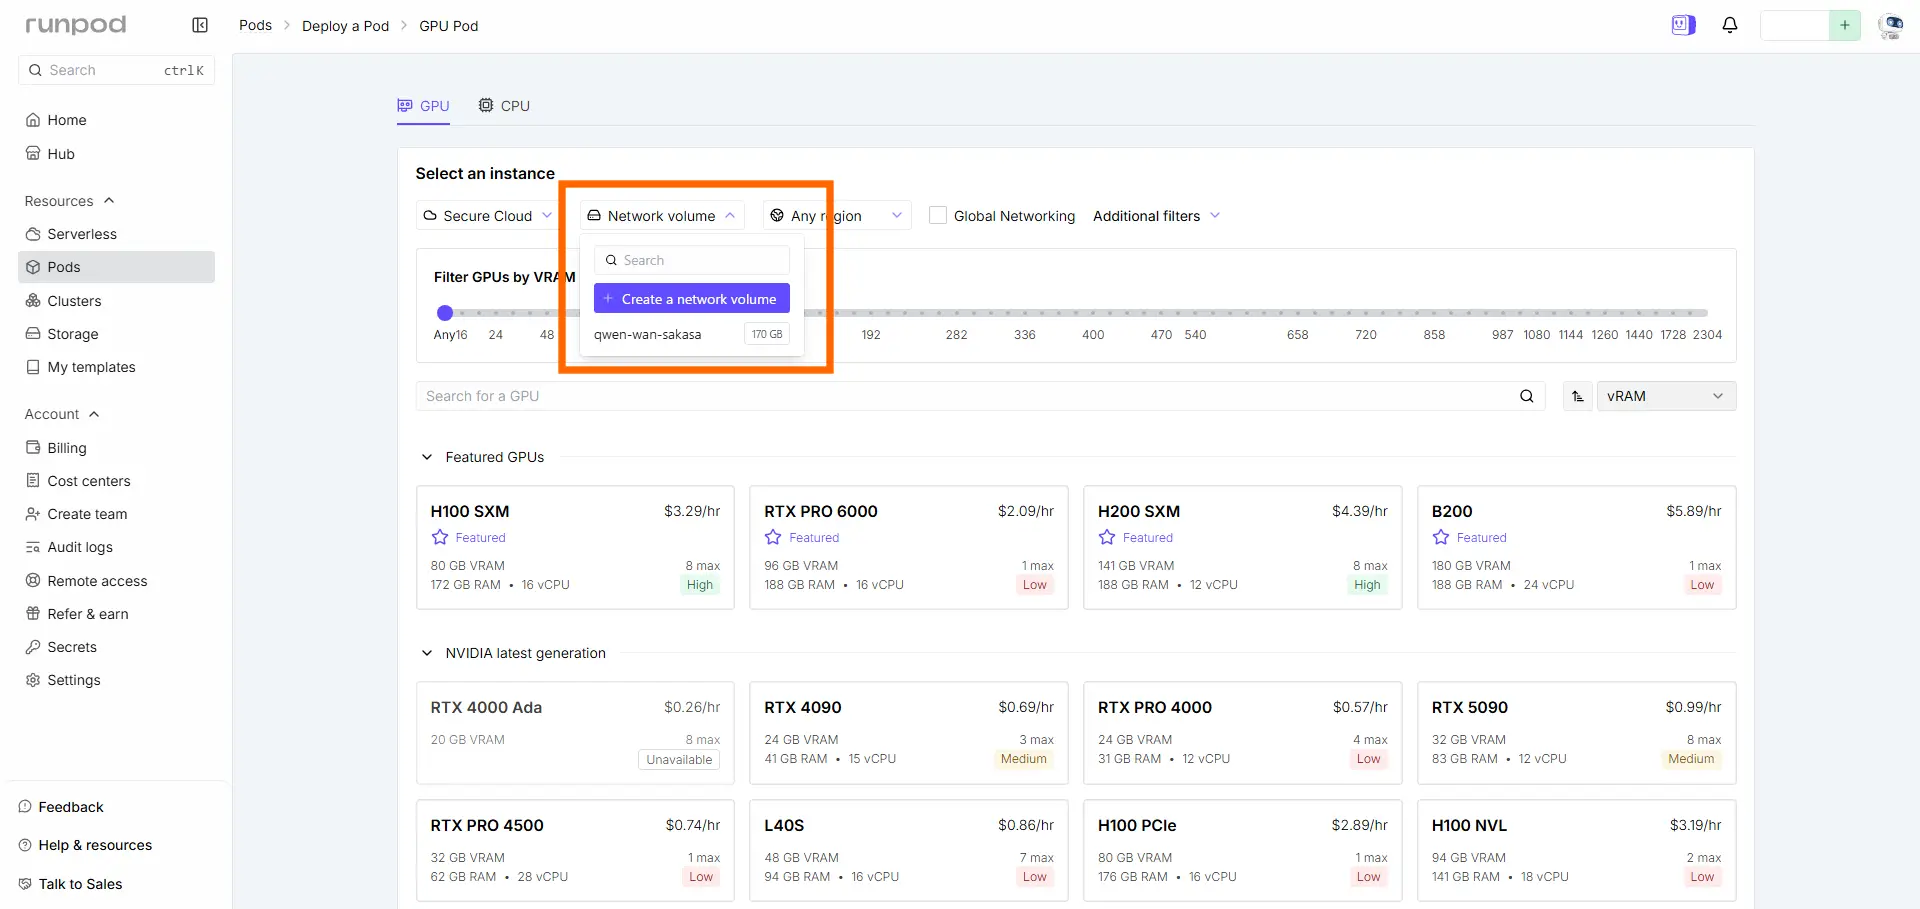1920x909 pixels.
Task: Click magnifier icon in GPU search
Action: tap(1526, 396)
